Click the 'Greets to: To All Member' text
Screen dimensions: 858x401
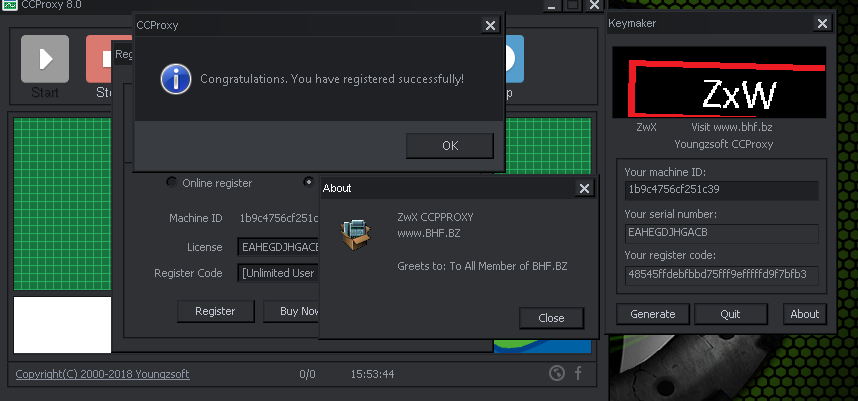(x=482, y=266)
